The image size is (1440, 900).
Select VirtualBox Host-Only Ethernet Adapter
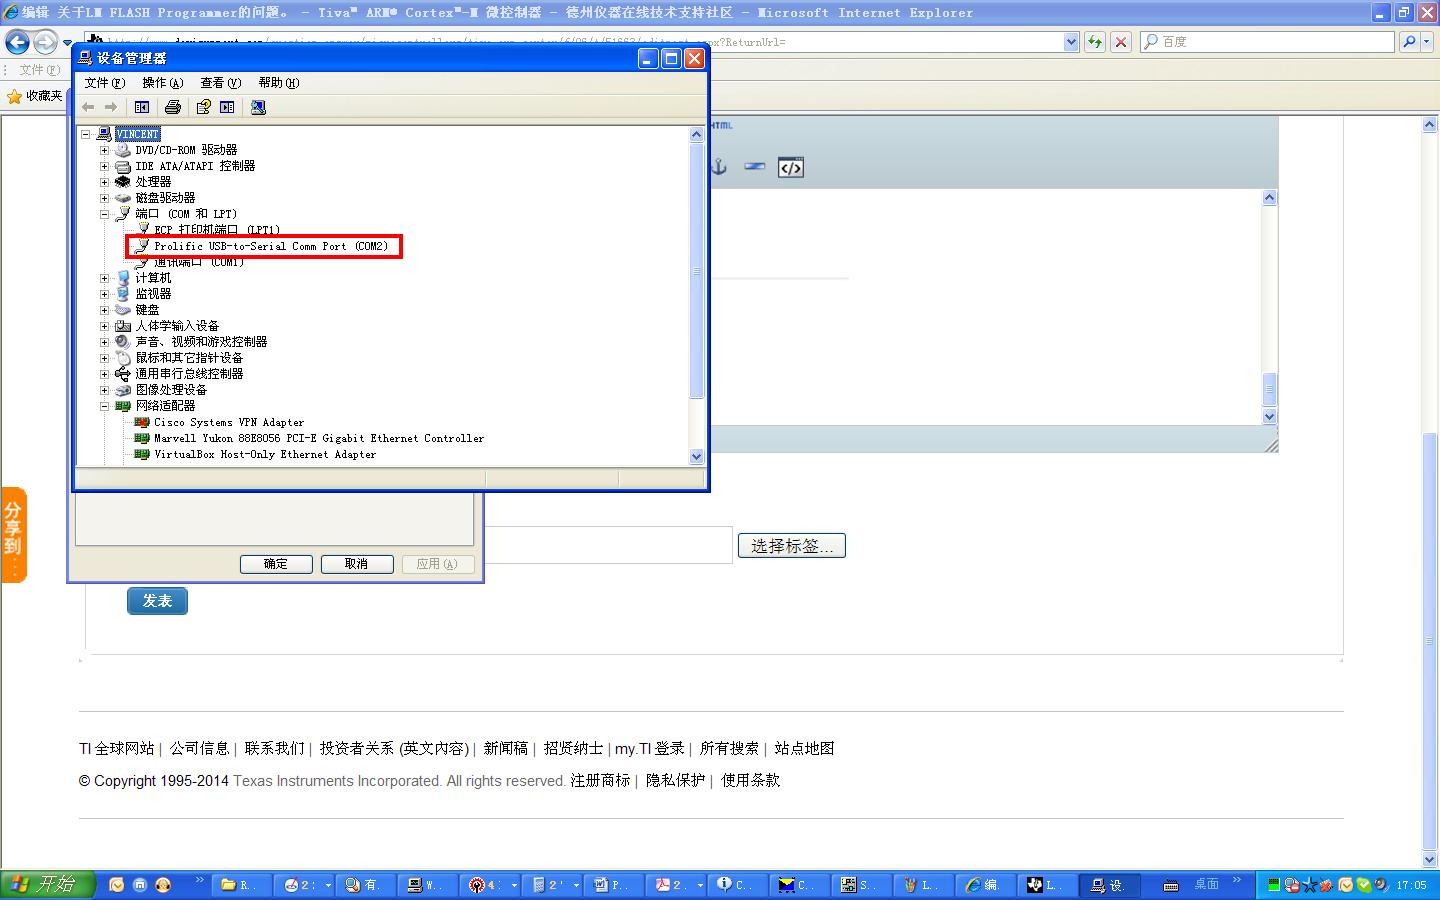265,454
